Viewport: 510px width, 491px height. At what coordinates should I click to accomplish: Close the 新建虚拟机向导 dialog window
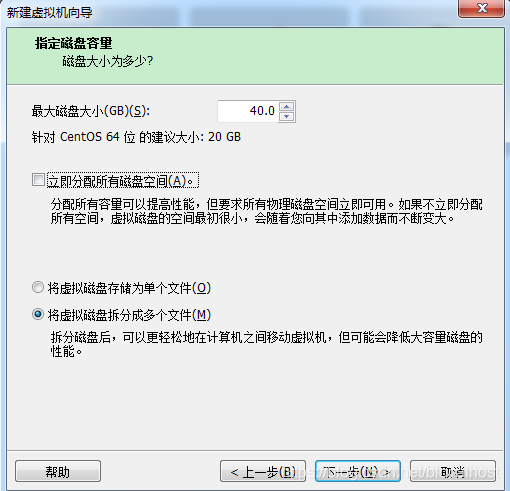pyautogui.click(x=481, y=8)
